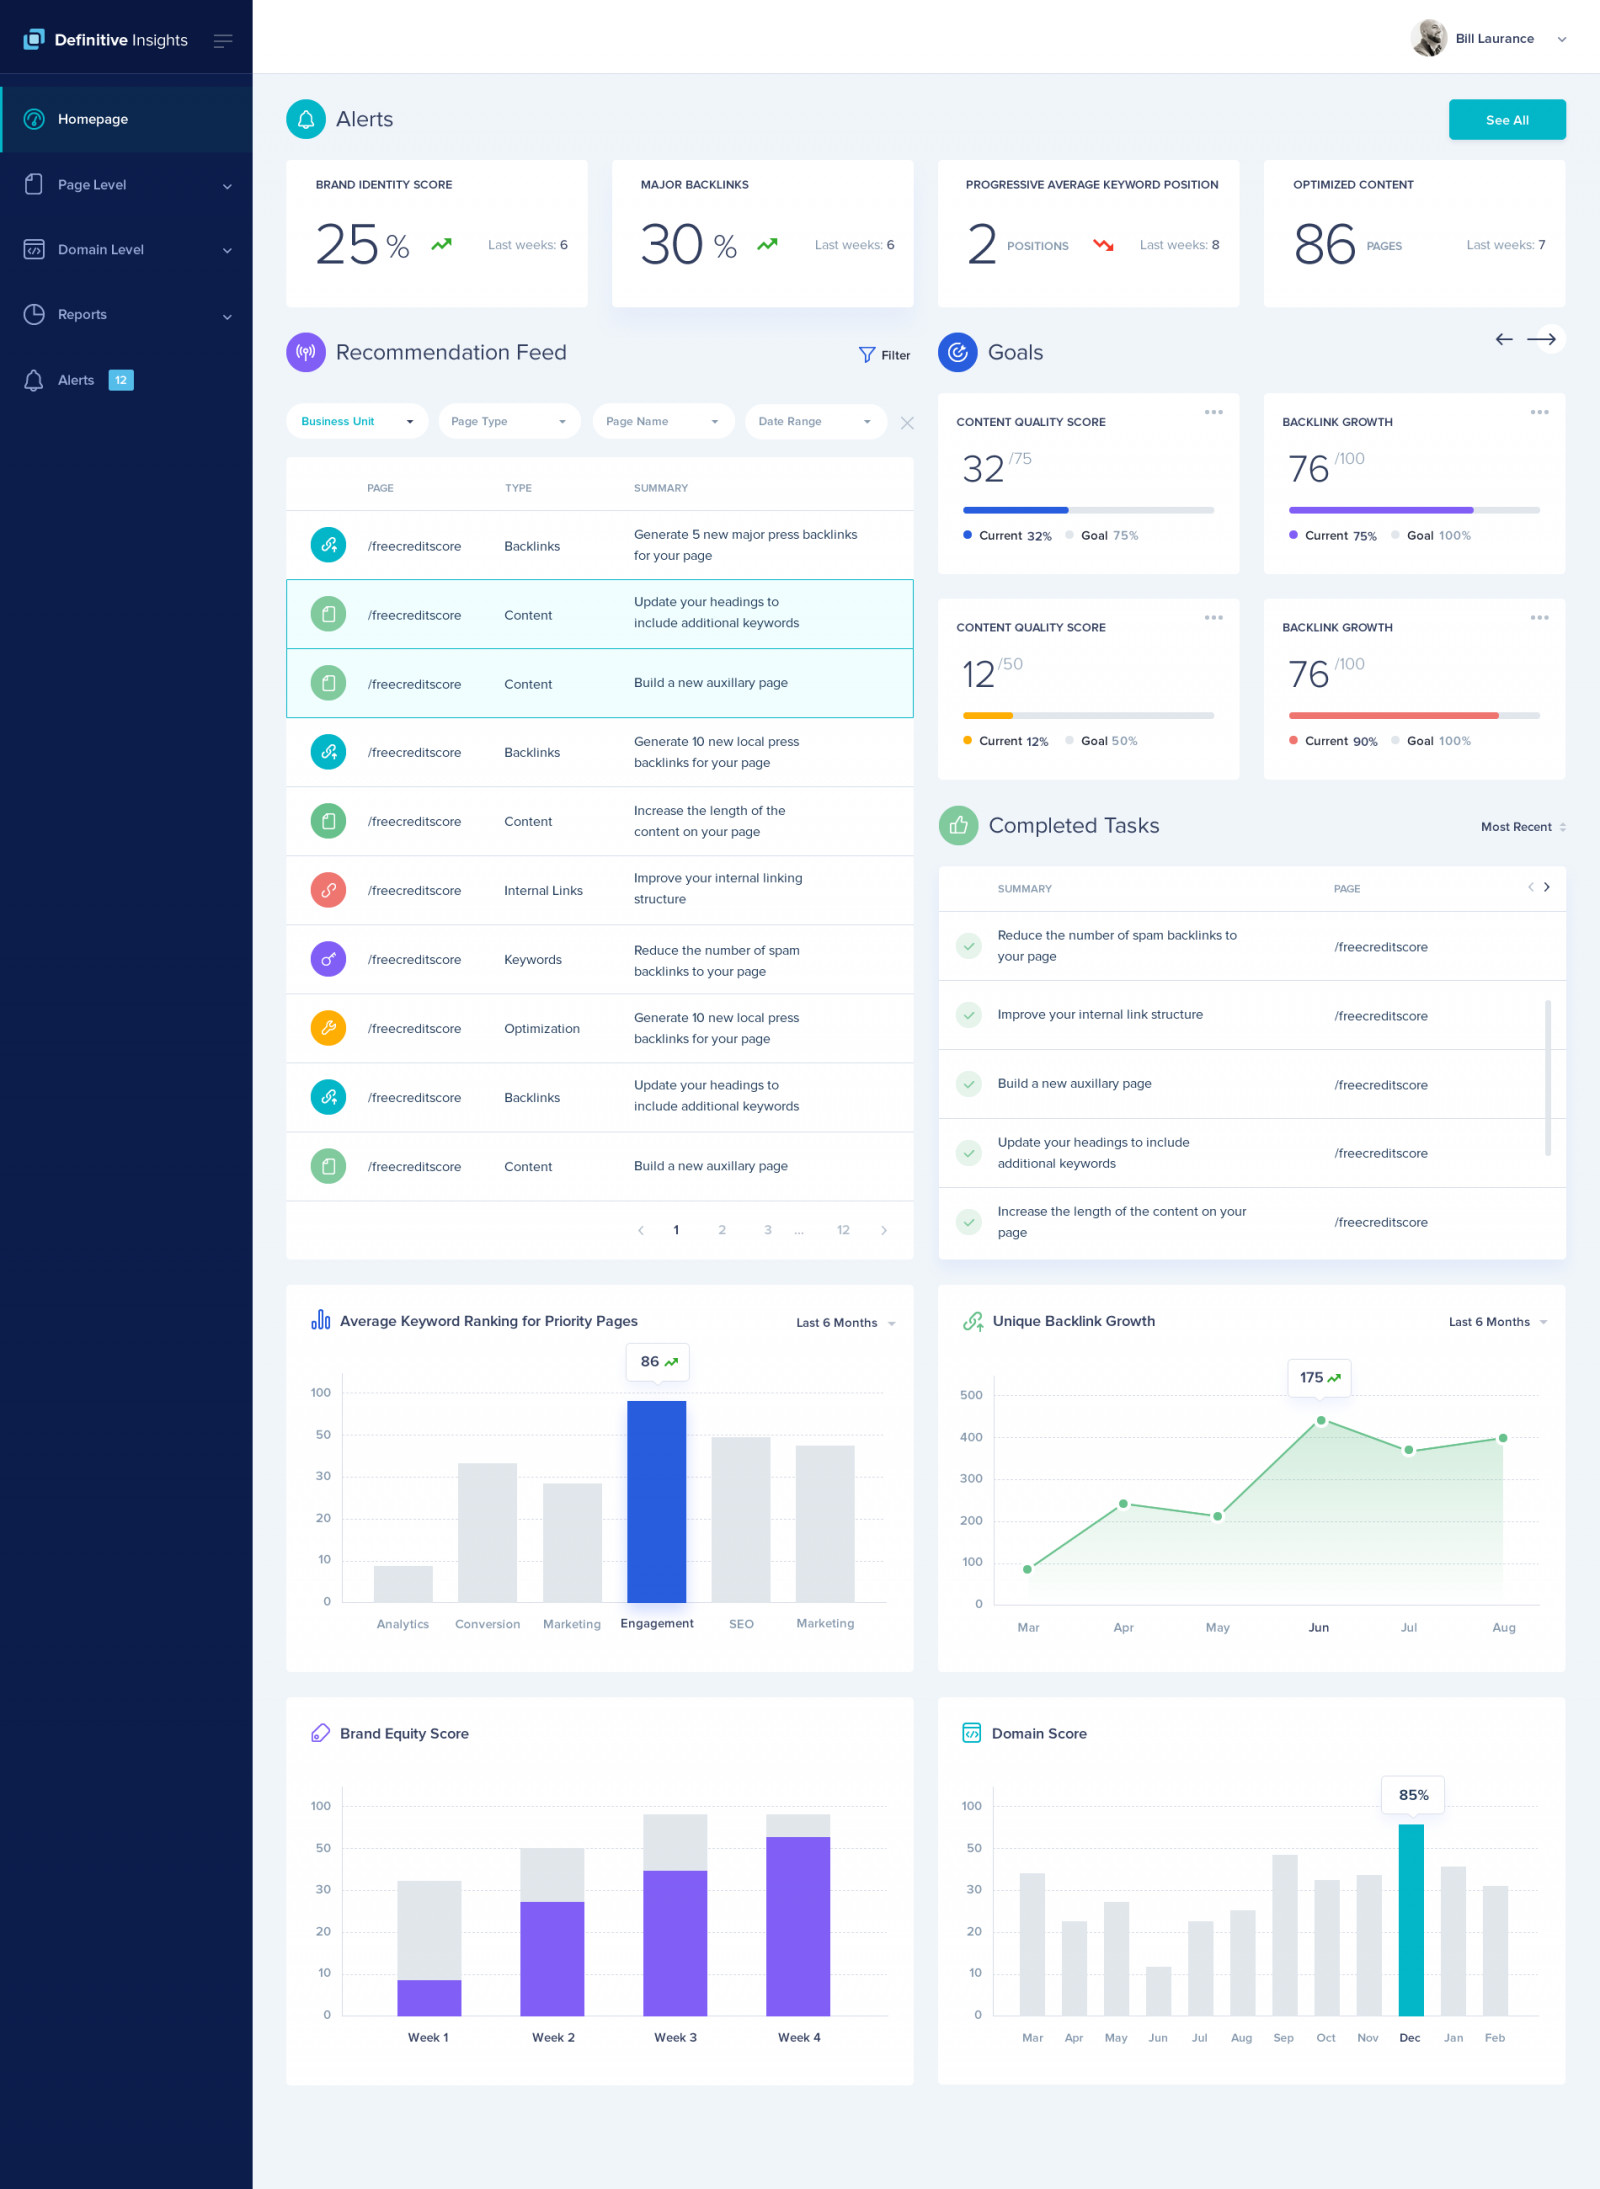Click the See All button
The height and width of the screenshot is (2189, 1600).
(1506, 120)
